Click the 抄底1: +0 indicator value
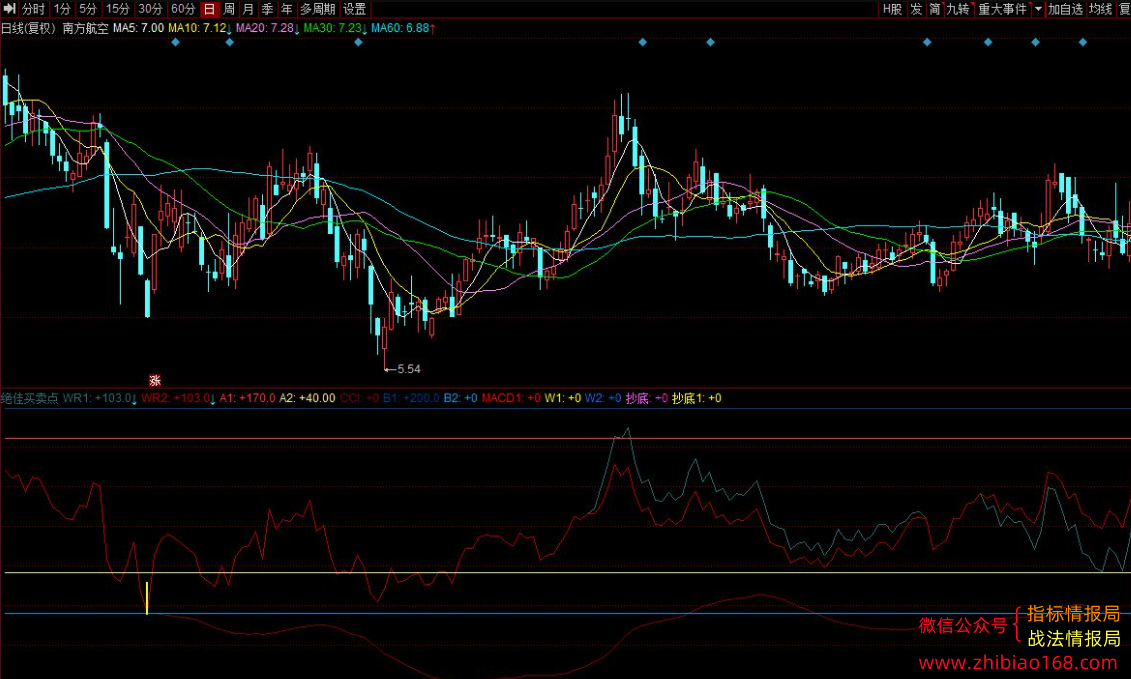Viewport: 1131px width, 679px height. pos(697,398)
